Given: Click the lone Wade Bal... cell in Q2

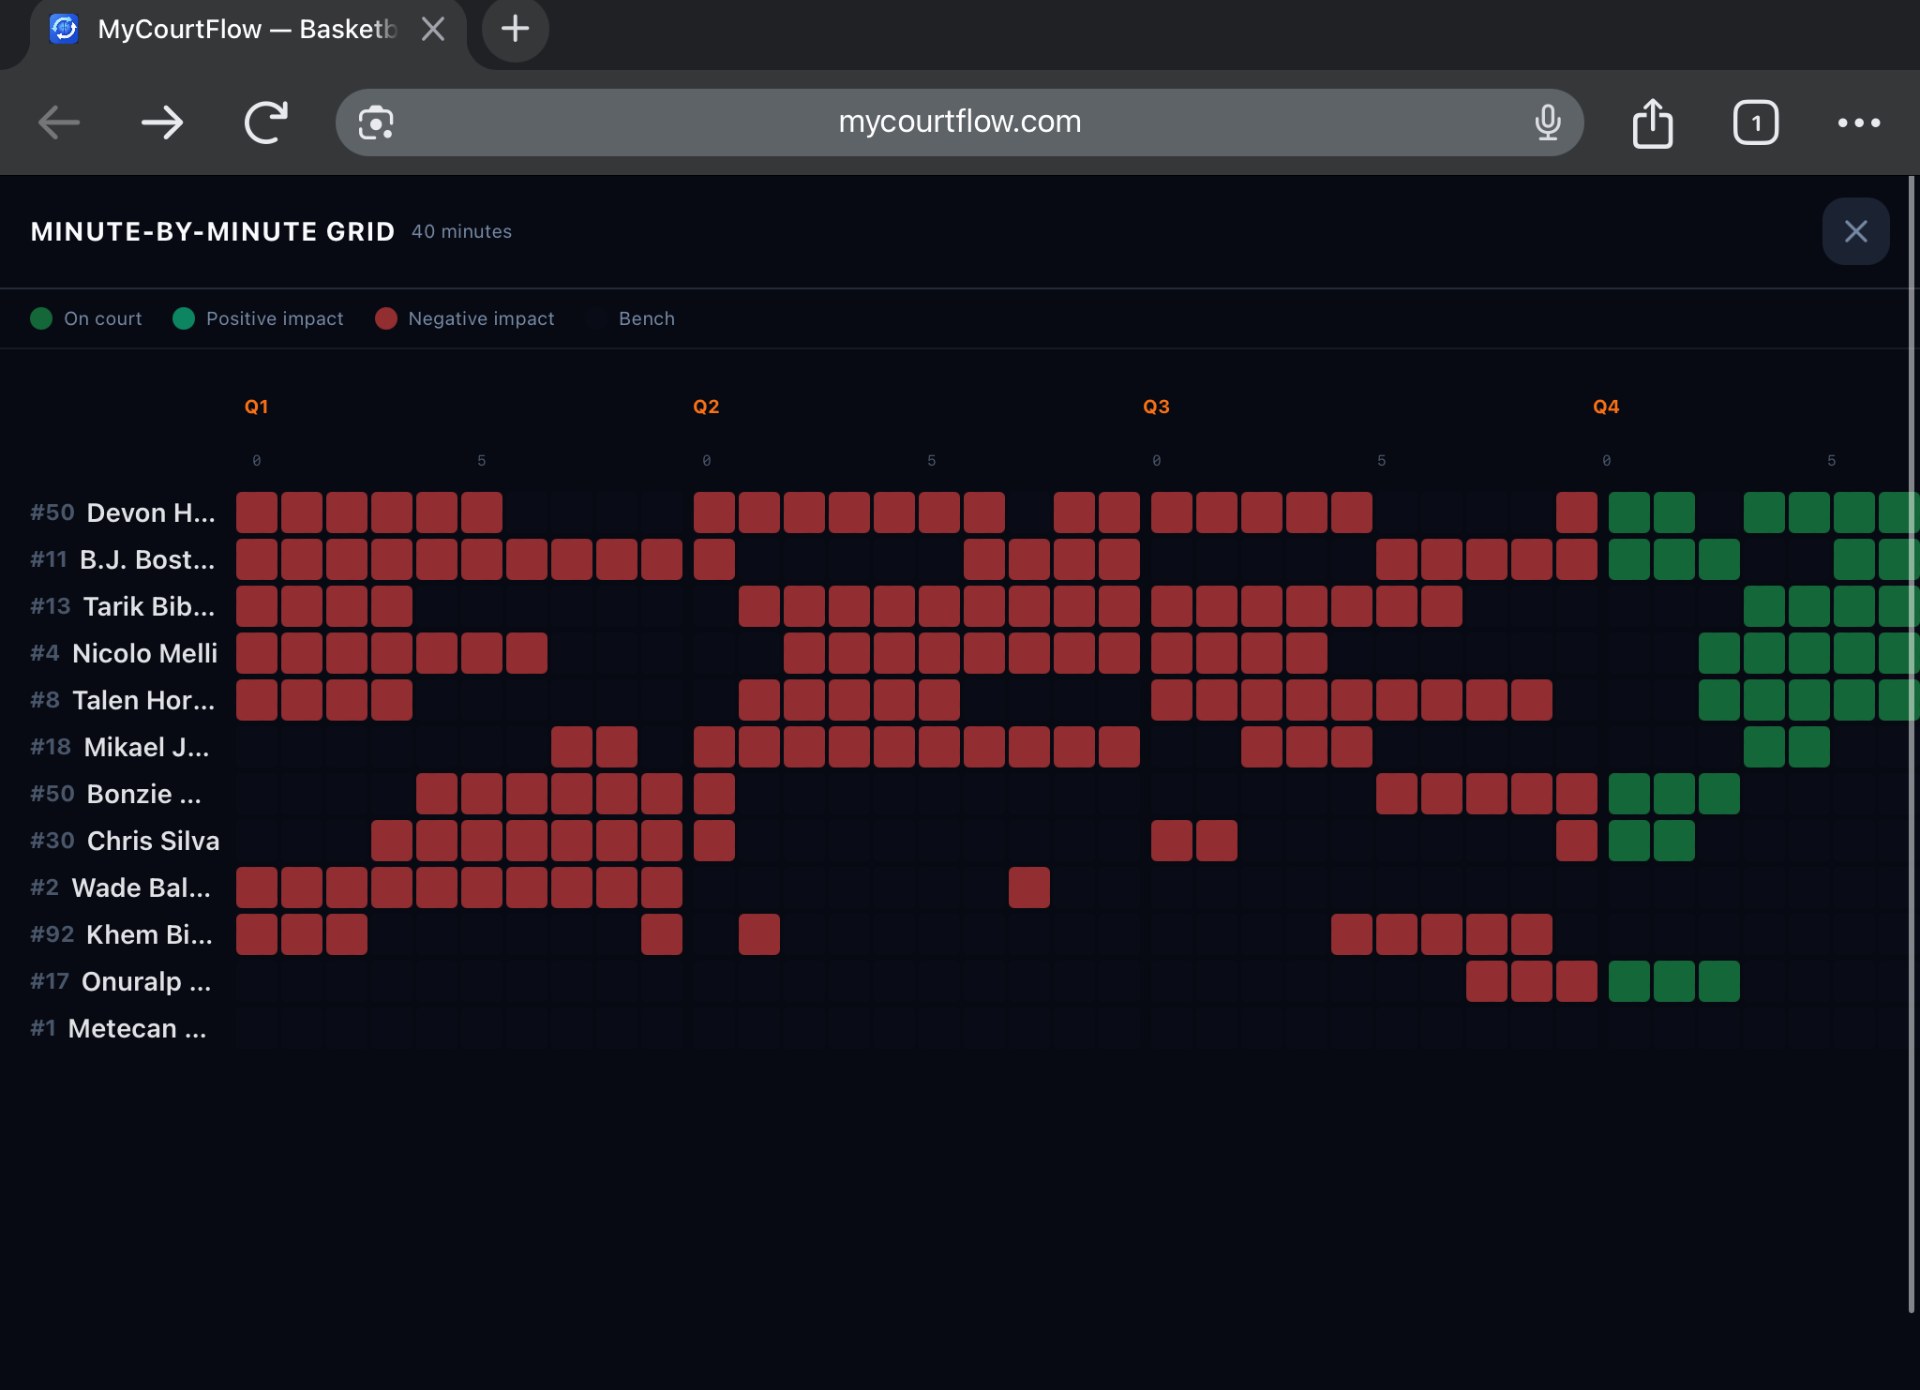Looking at the screenshot, I should [1029, 888].
